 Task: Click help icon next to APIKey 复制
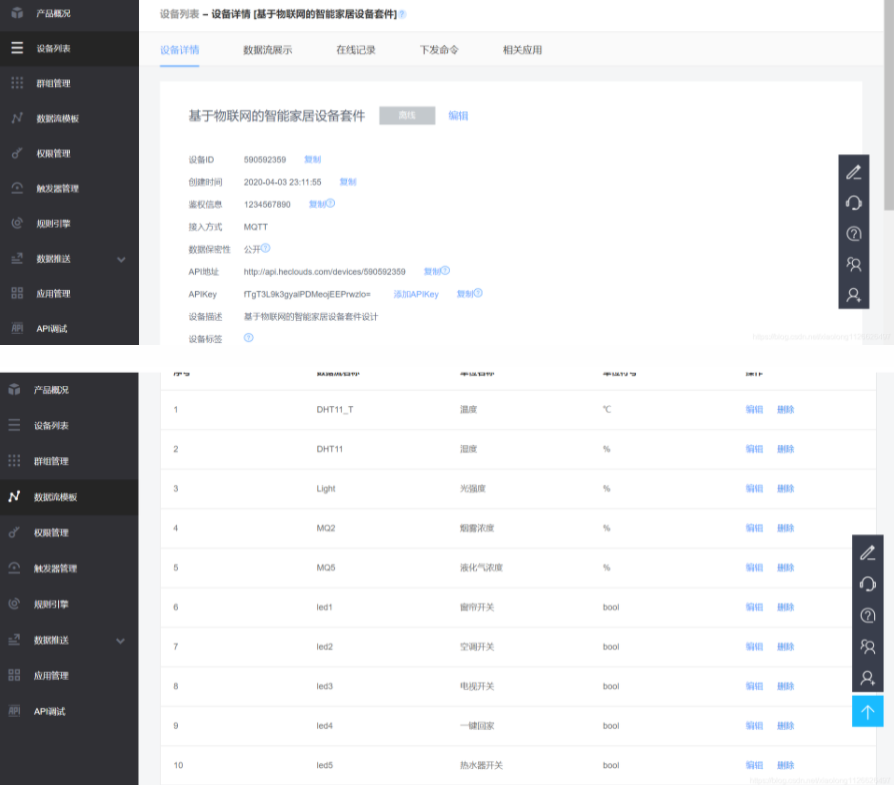point(478,292)
